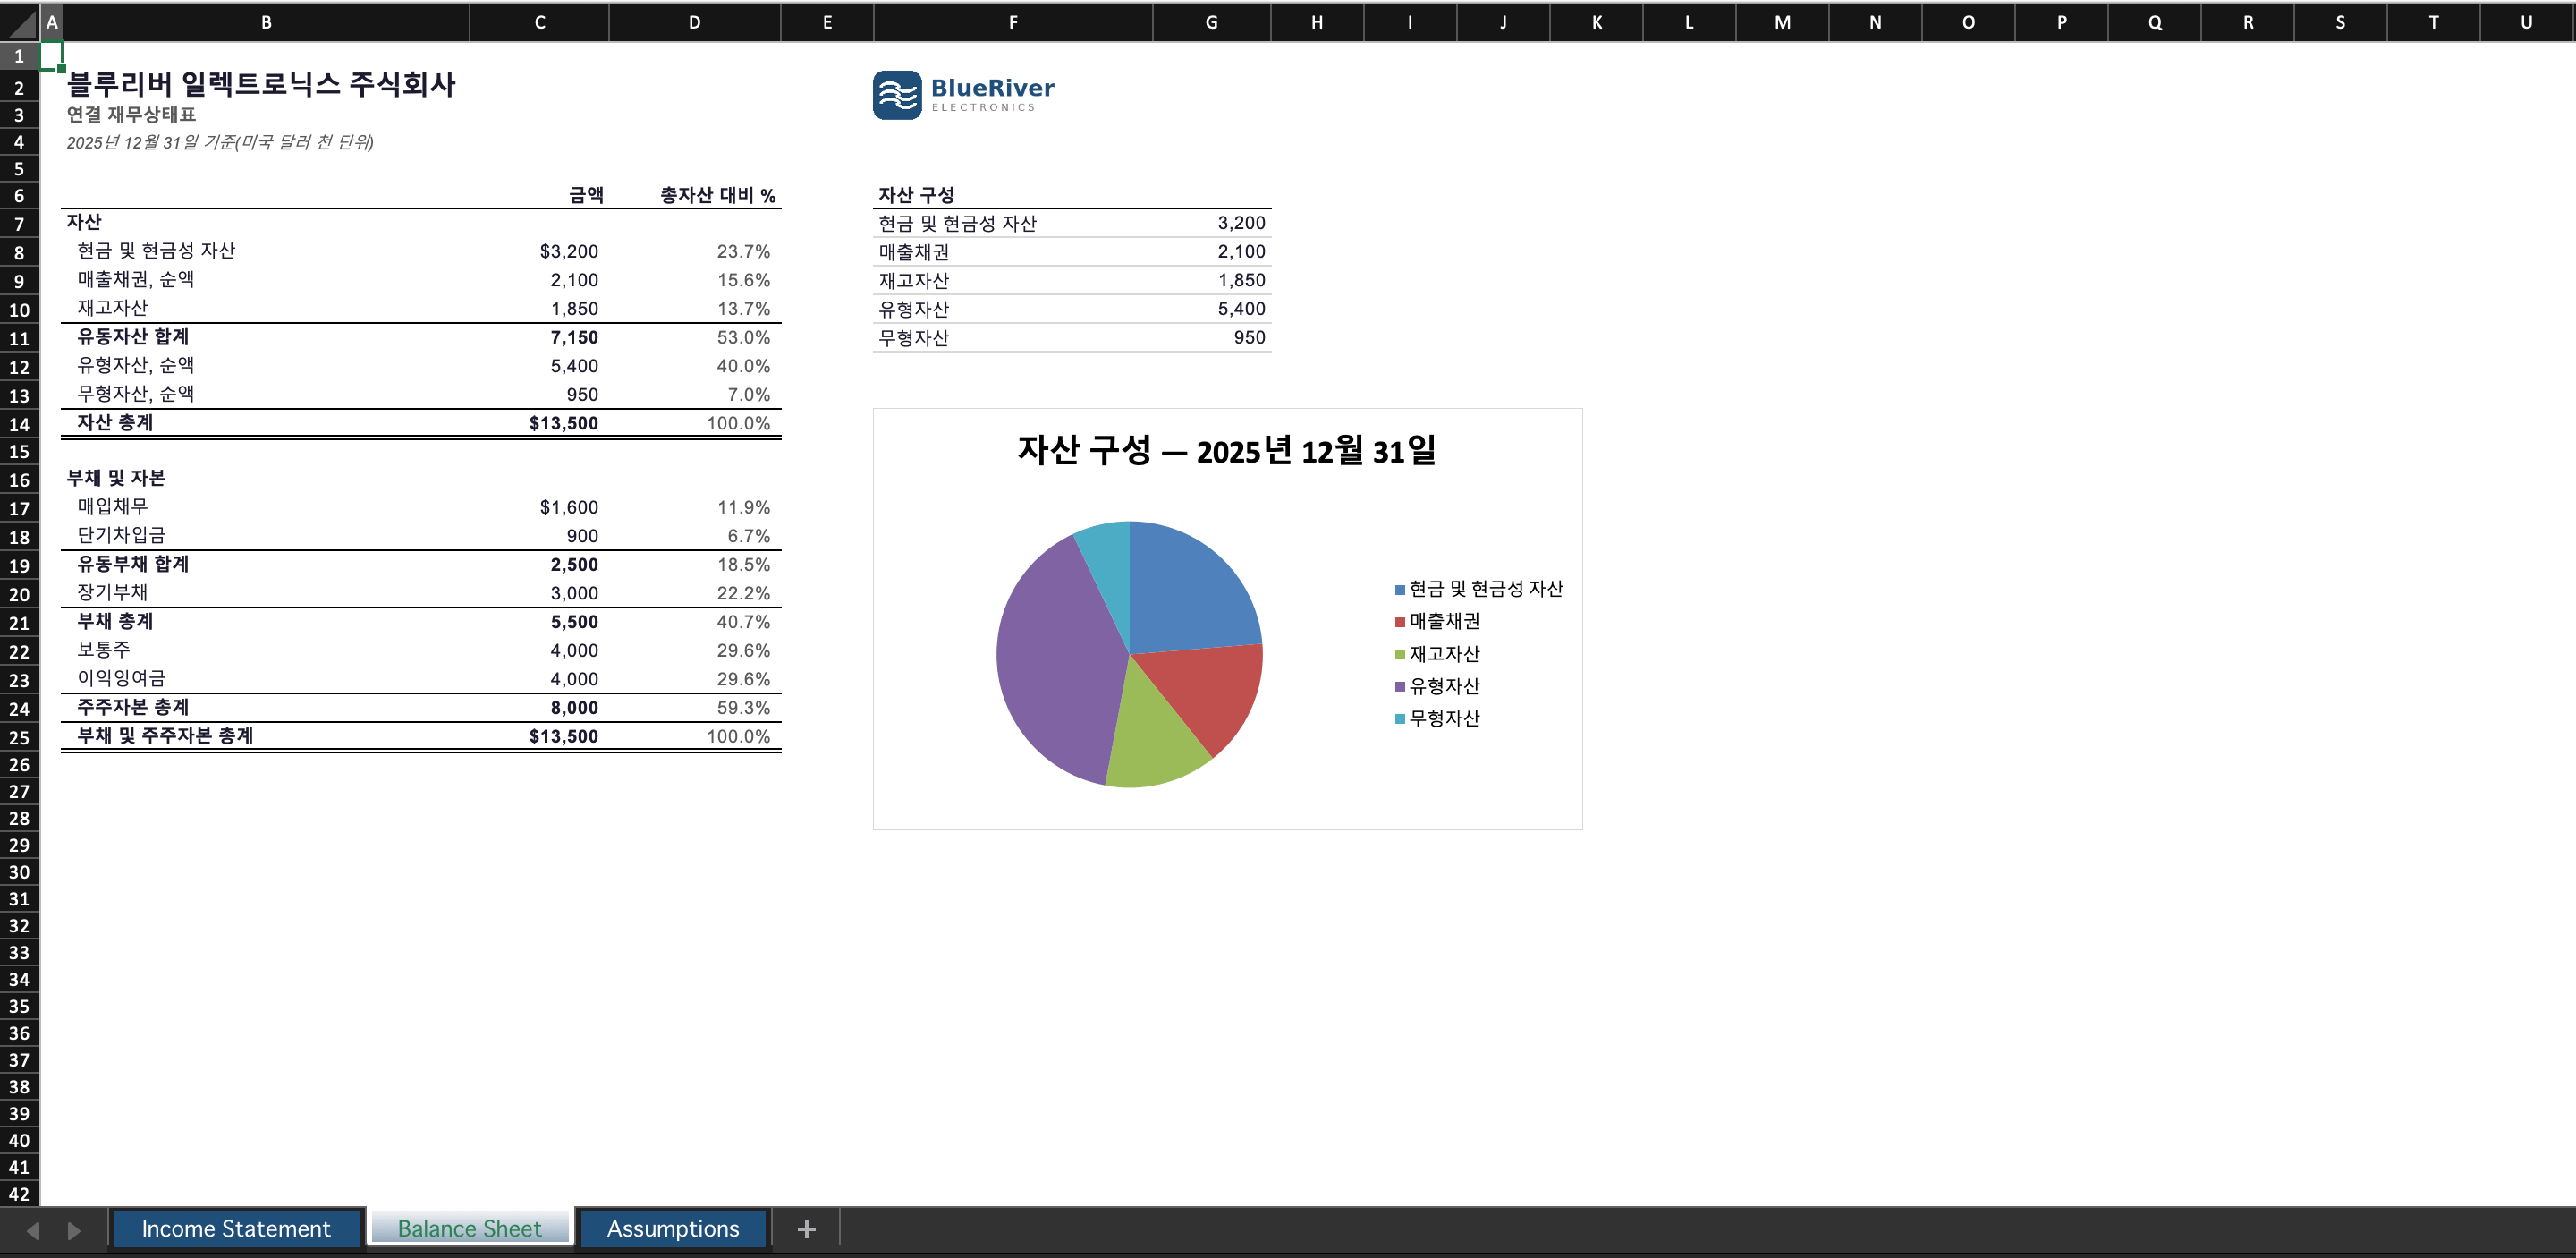Add a new sheet with plus button
2576x1258 pixels.
(x=806, y=1229)
